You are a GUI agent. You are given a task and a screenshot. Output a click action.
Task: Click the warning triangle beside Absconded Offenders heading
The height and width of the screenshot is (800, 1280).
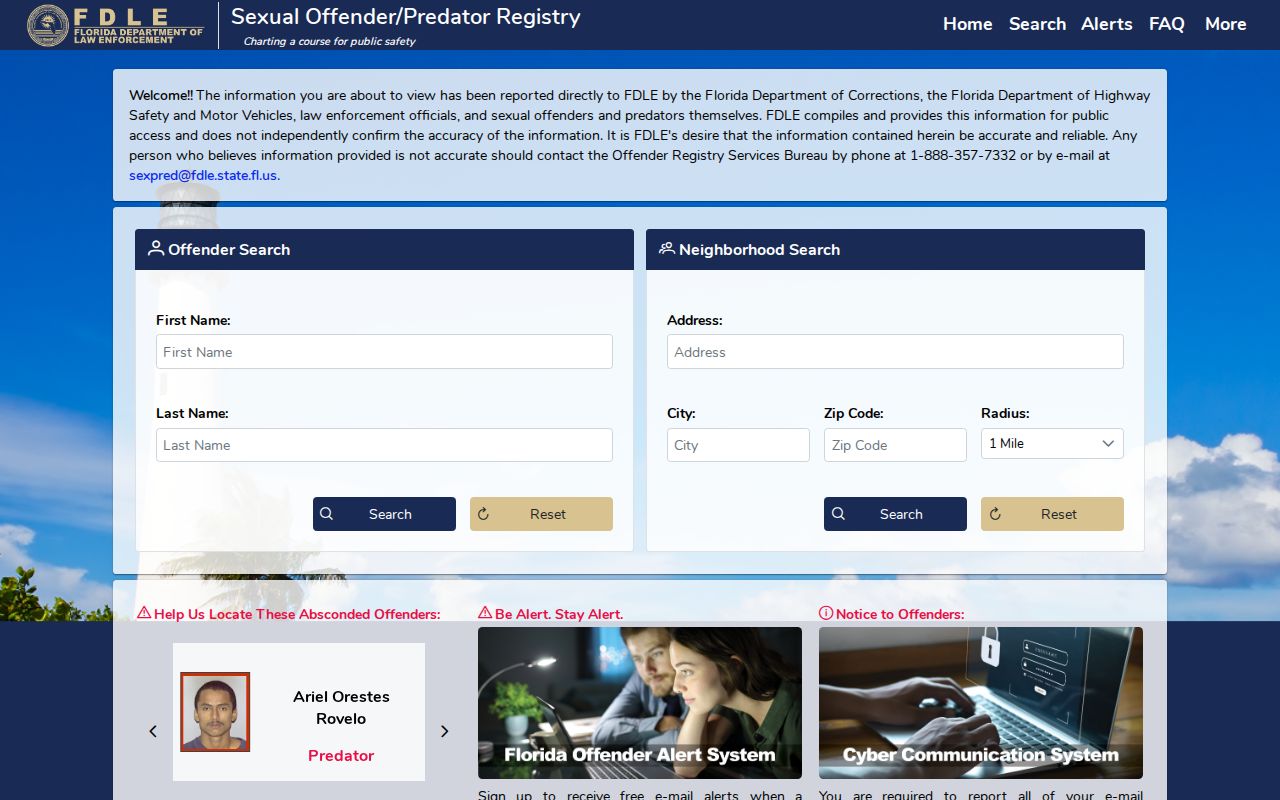(144, 613)
